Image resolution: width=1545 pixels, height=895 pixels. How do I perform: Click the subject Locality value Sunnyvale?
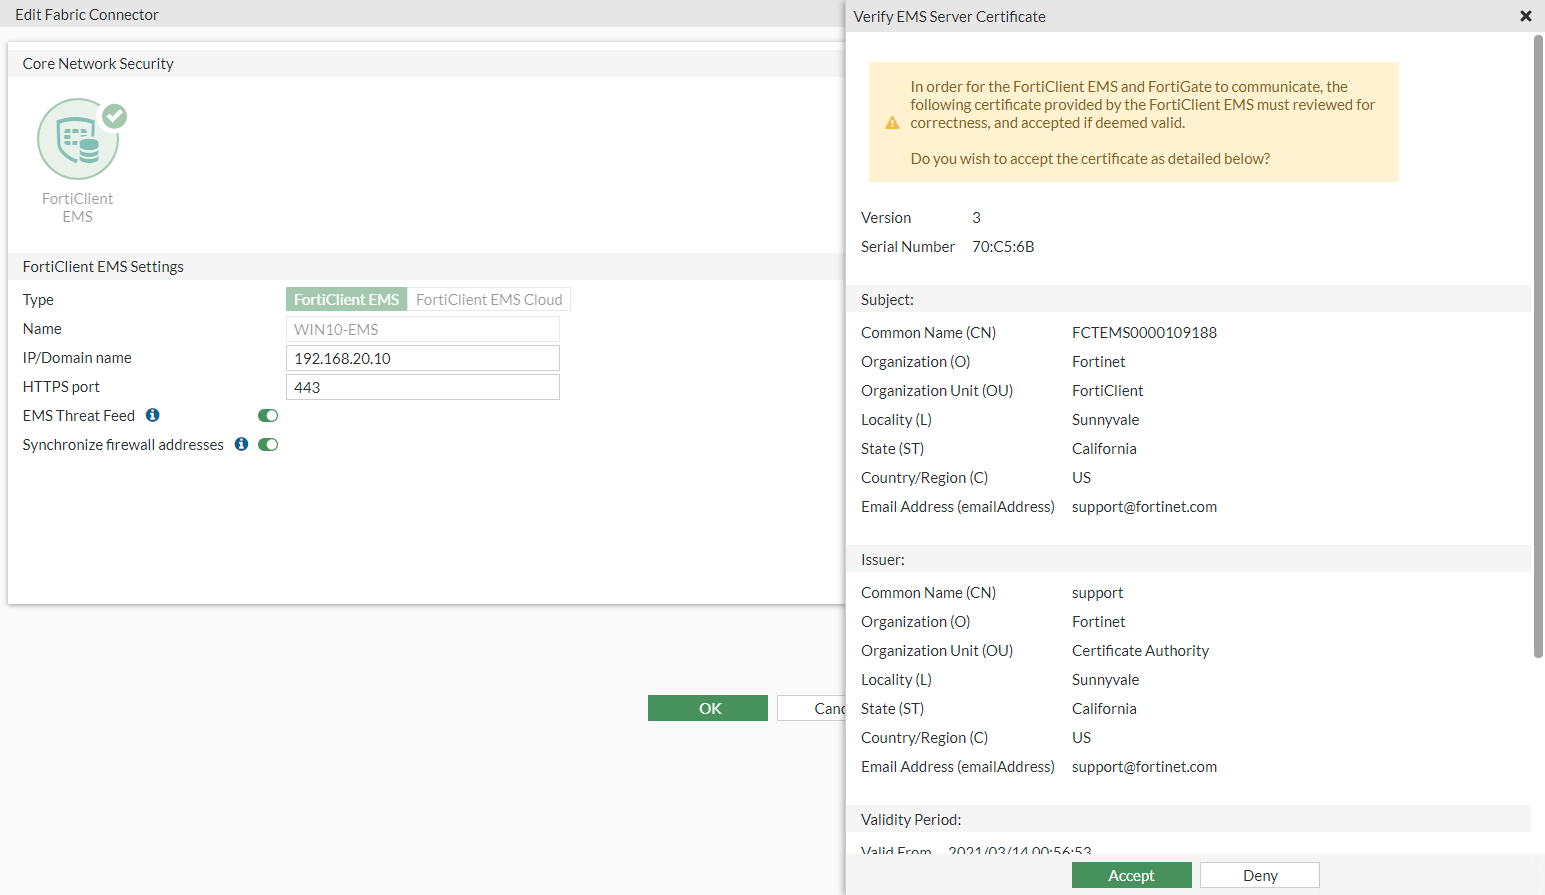tap(1105, 420)
